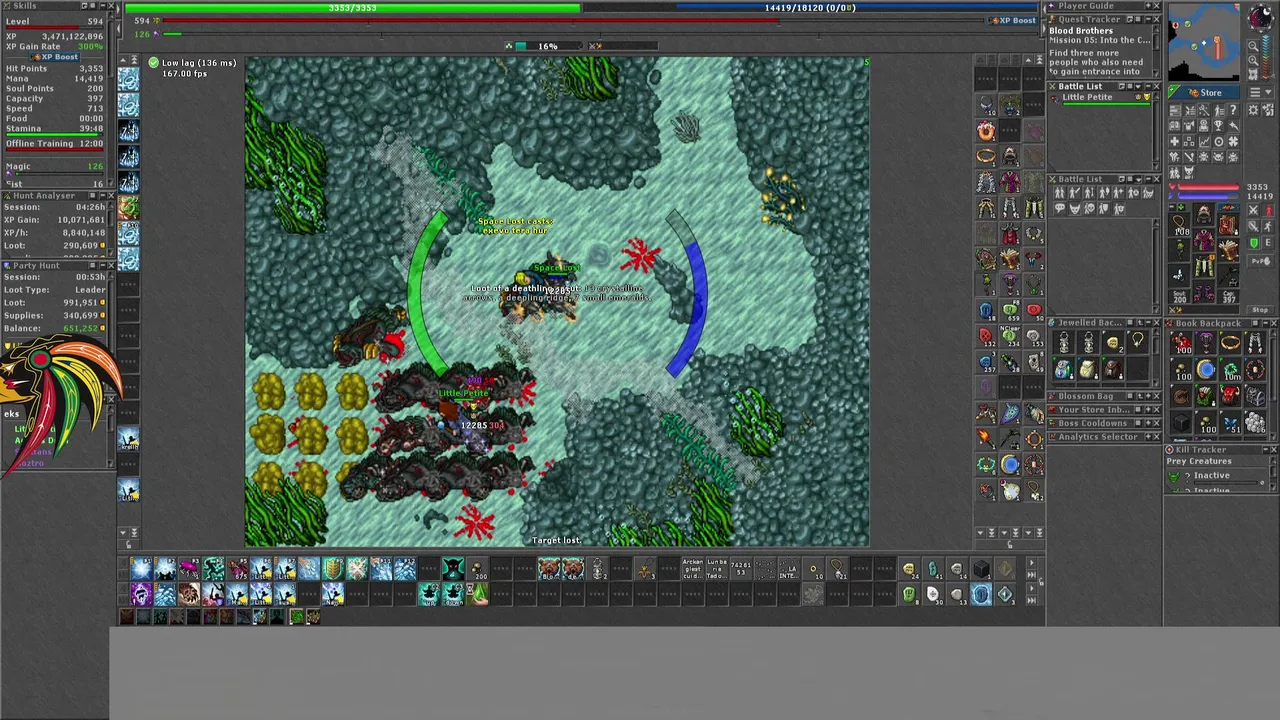Use the blue rune below the black cube
This screenshot has height=720, width=1280.
(x=981, y=594)
